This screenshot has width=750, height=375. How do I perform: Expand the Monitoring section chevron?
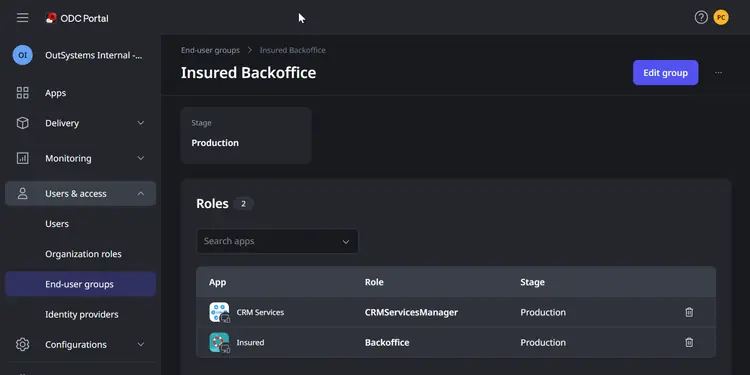tap(141, 158)
